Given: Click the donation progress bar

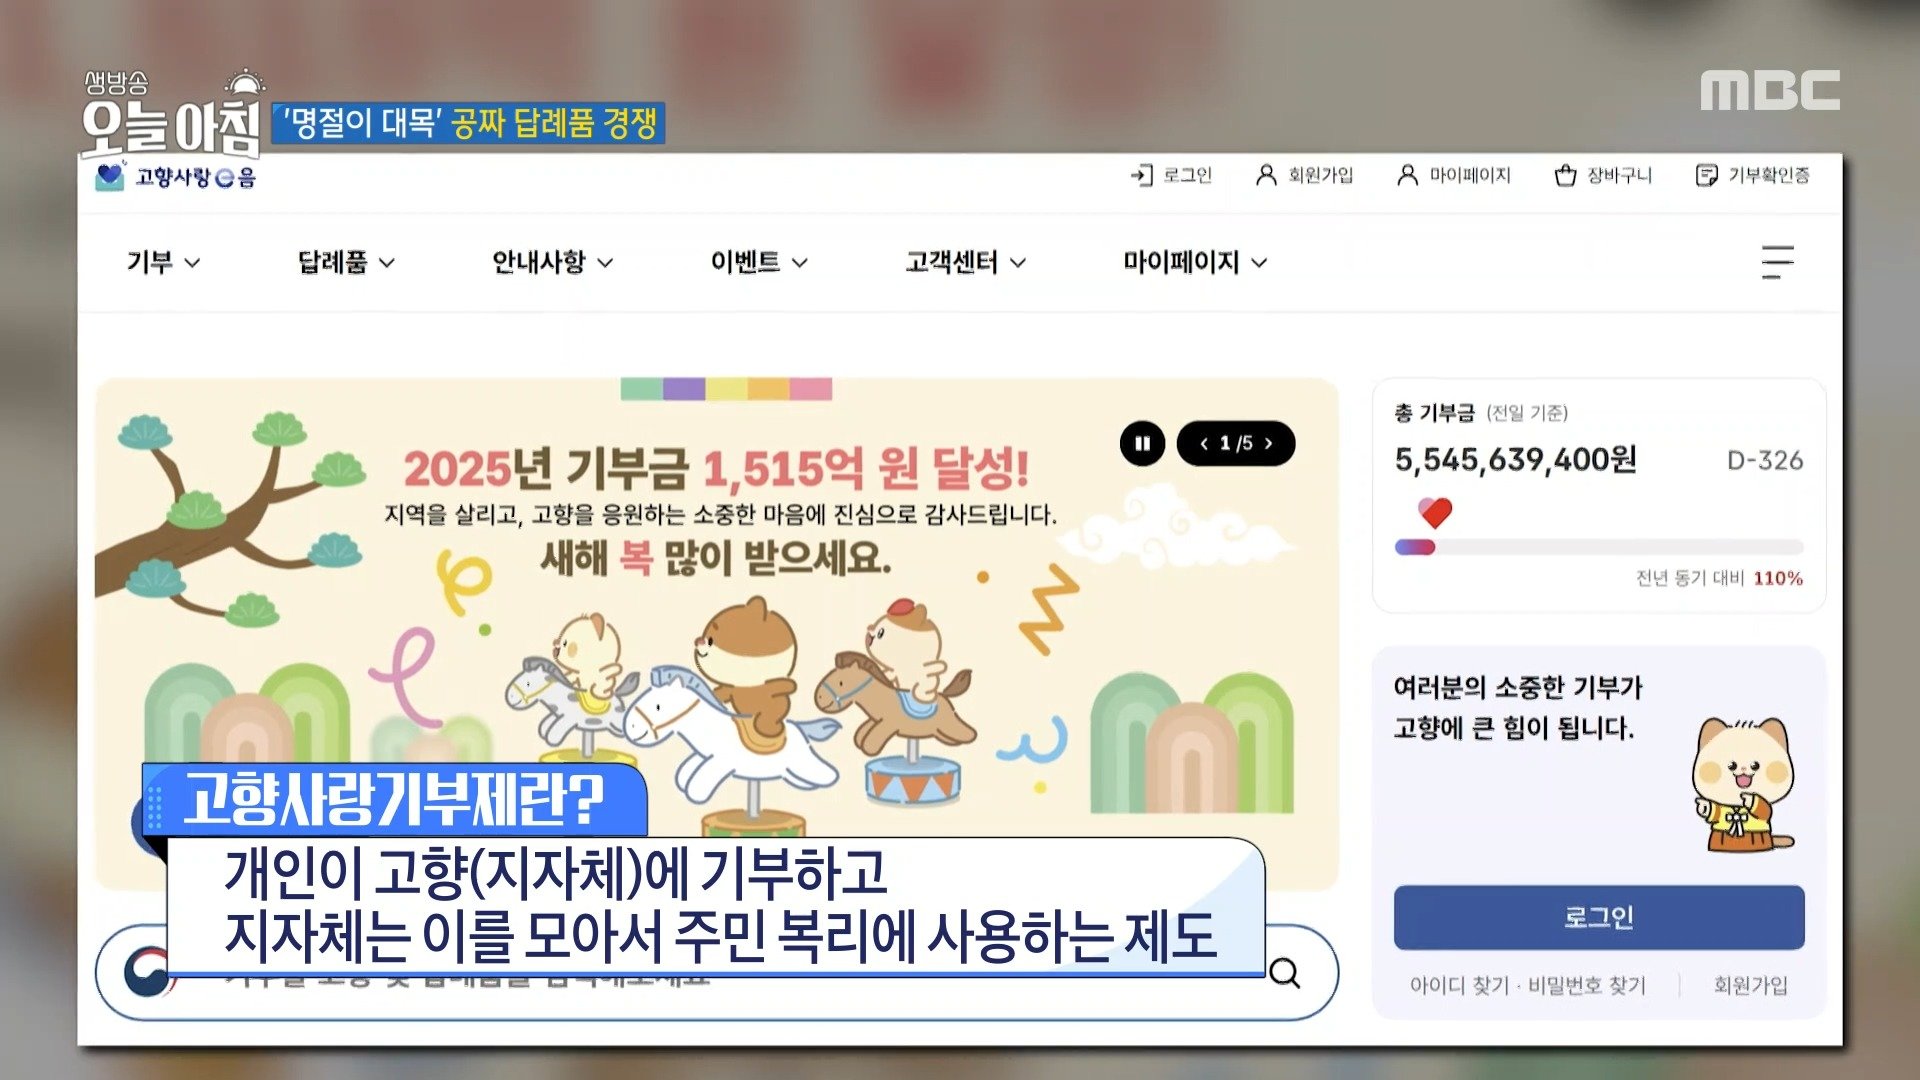Looking at the screenshot, I should 1599,547.
